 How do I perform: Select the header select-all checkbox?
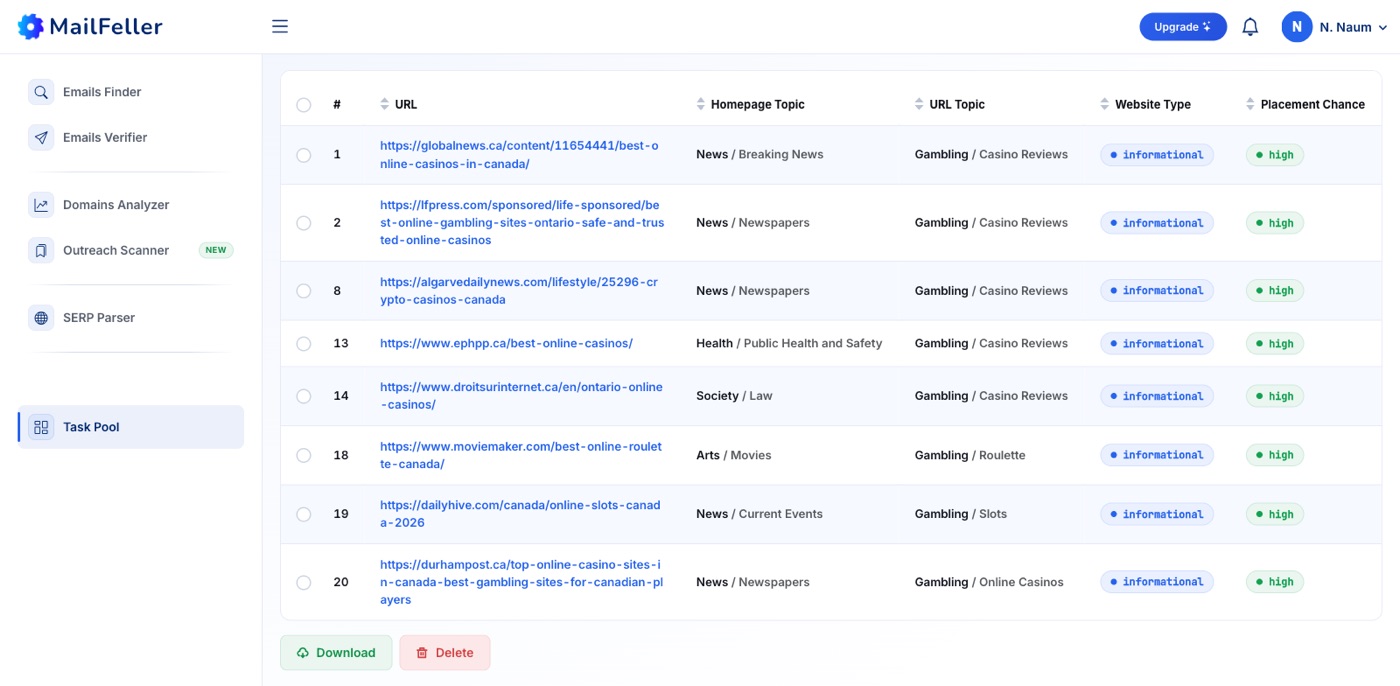304,105
